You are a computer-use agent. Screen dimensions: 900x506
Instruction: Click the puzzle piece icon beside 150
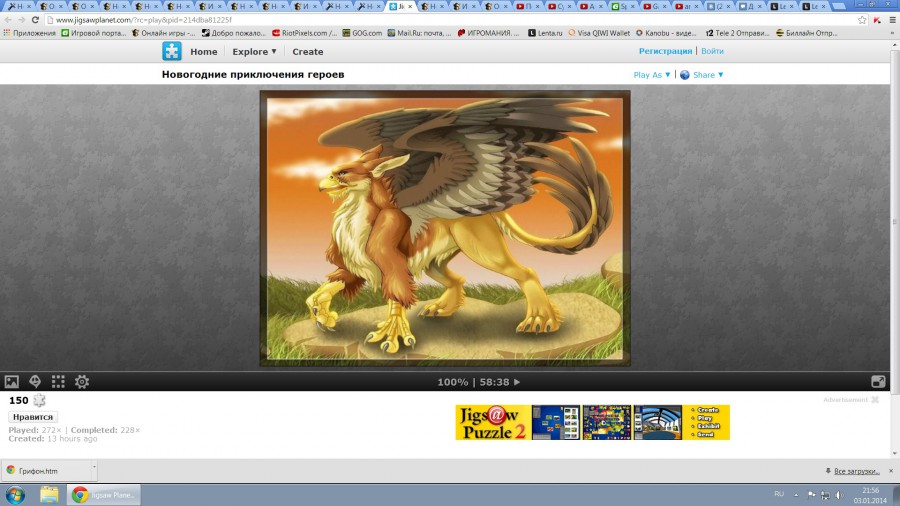pyautogui.click(x=39, y=400)
